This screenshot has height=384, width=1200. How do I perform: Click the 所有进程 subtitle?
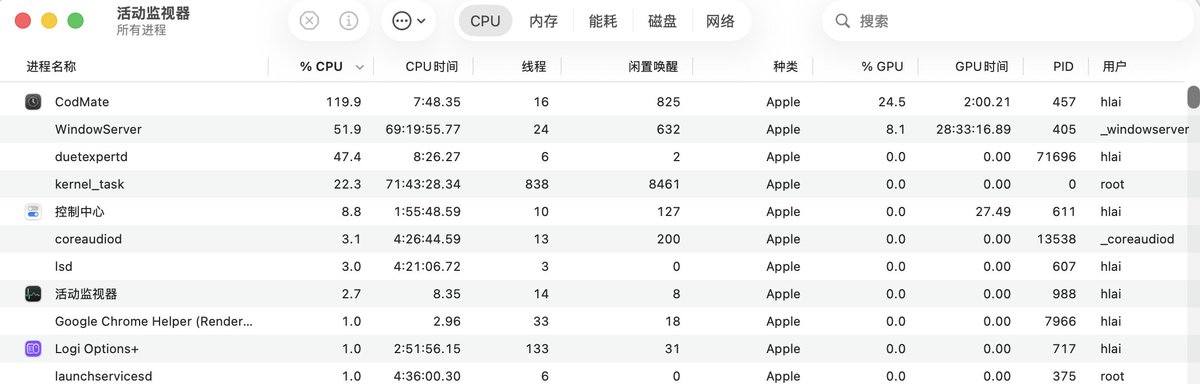pyautogui.click(x=141, y=30)
